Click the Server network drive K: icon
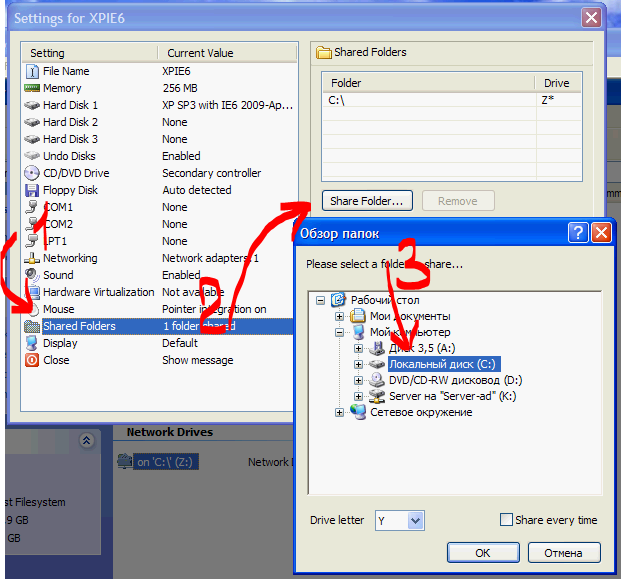Image resolution: width=621 pixels, height=579 pixels. tap(377, 396)
